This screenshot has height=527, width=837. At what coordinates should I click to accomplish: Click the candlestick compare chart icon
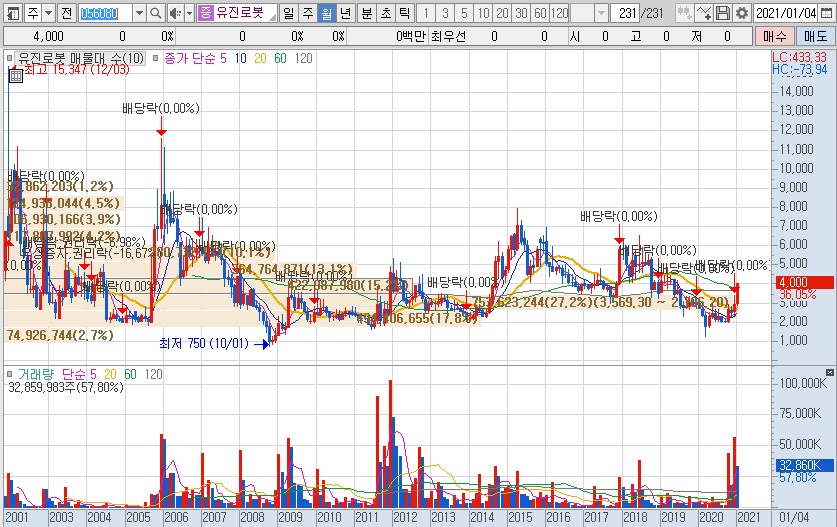(684, 13)
